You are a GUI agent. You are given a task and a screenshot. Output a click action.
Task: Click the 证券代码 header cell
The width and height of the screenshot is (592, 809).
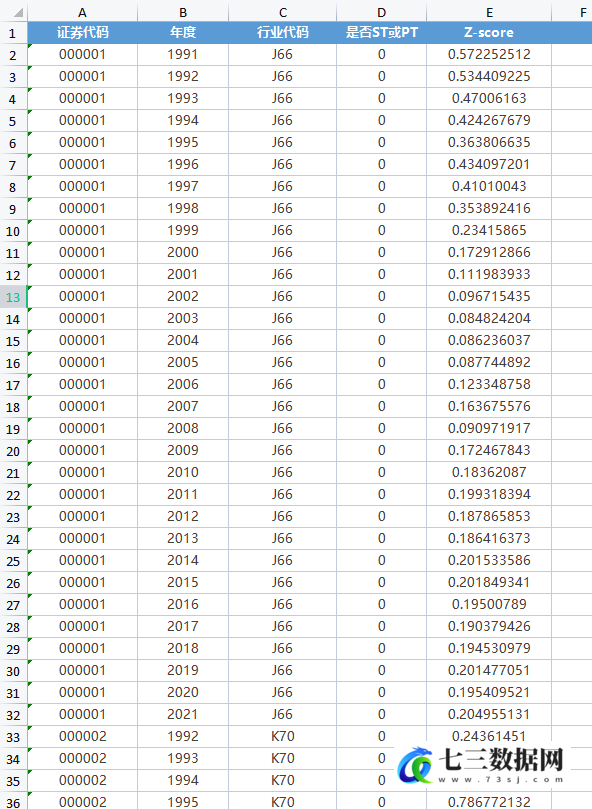[83, 33]
